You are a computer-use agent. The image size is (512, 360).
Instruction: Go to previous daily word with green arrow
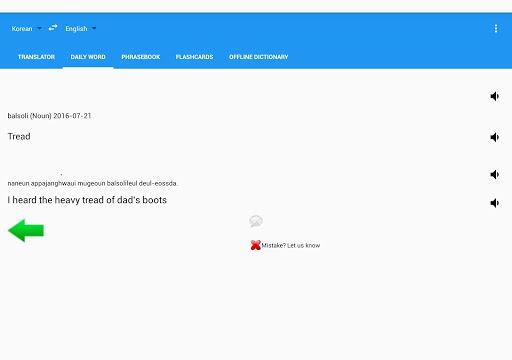26,230
